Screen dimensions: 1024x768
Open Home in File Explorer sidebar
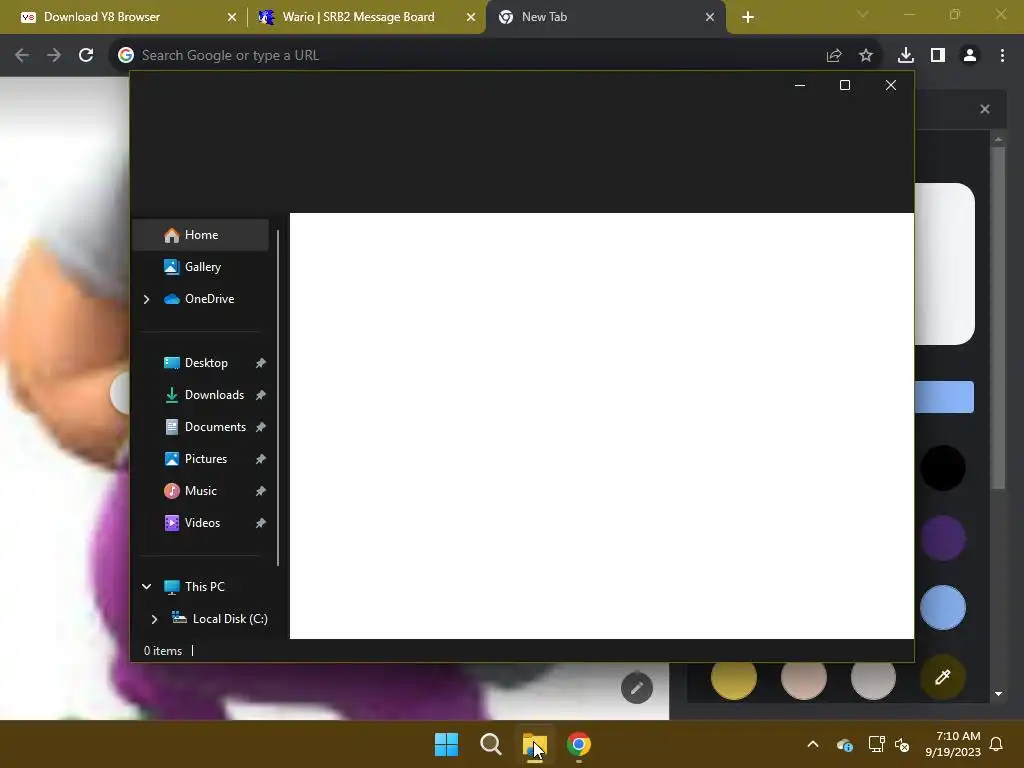(200, 234)
